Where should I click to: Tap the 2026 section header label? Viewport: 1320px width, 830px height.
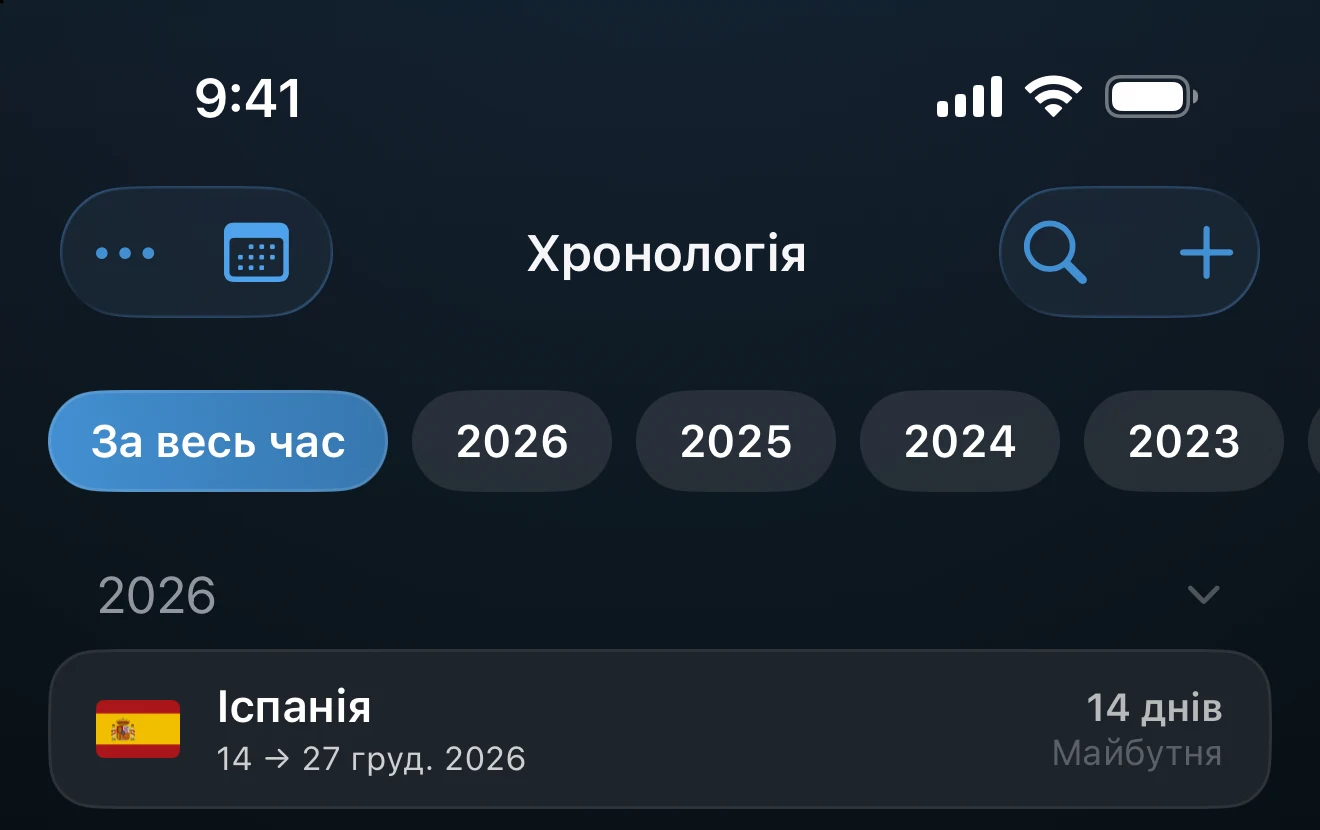coord(157,596)
